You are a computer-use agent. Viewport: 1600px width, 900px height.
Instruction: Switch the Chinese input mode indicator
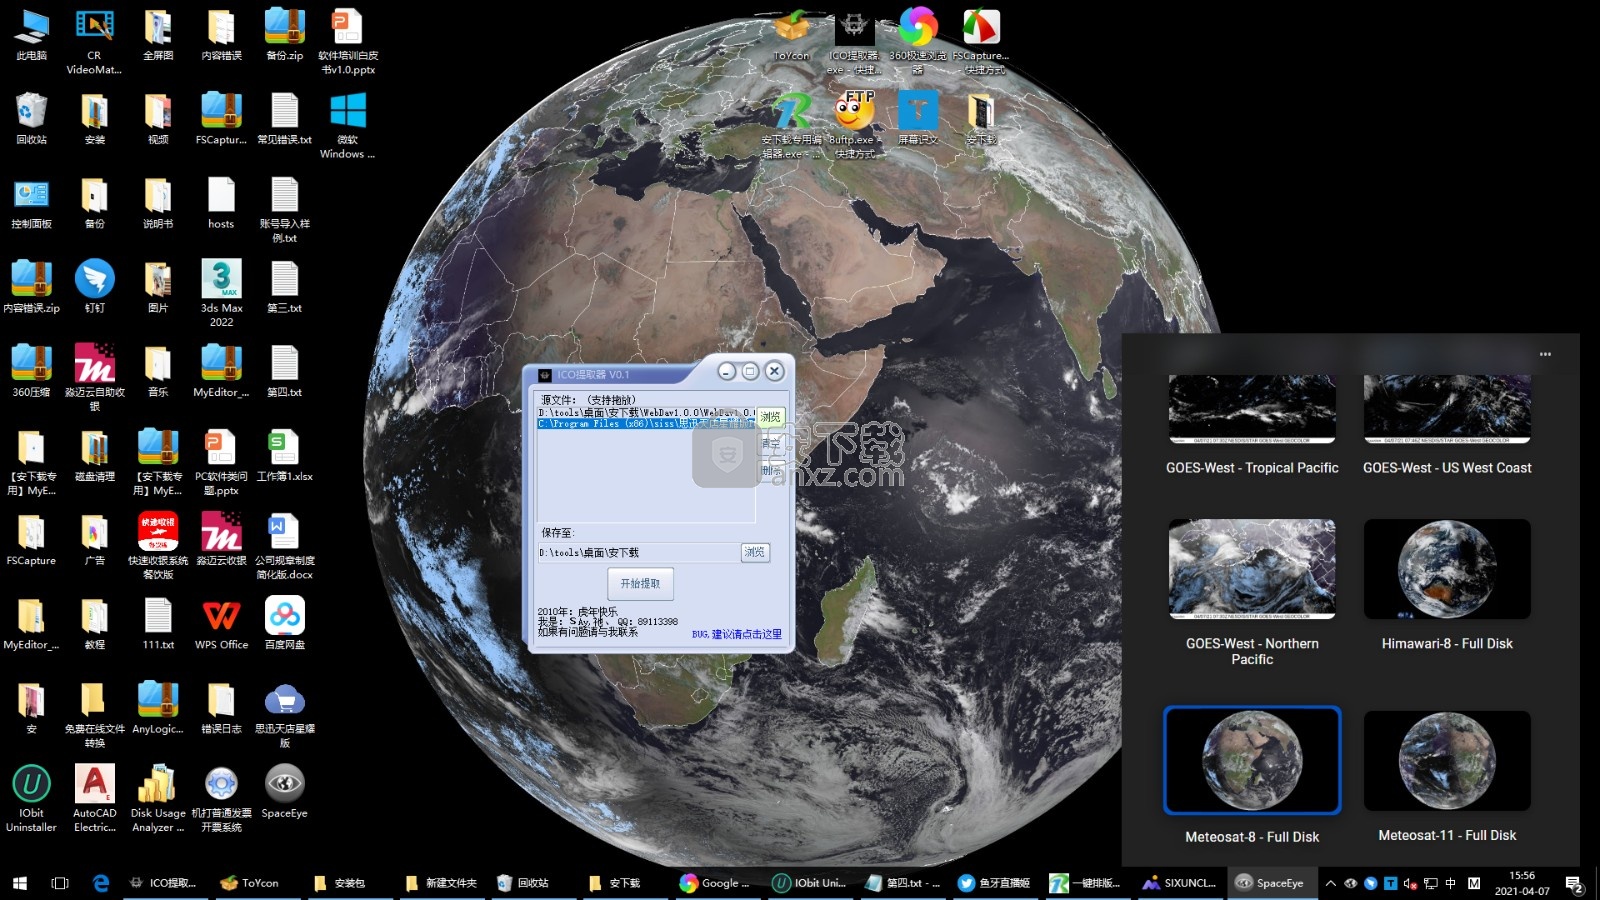[1451, 883]
